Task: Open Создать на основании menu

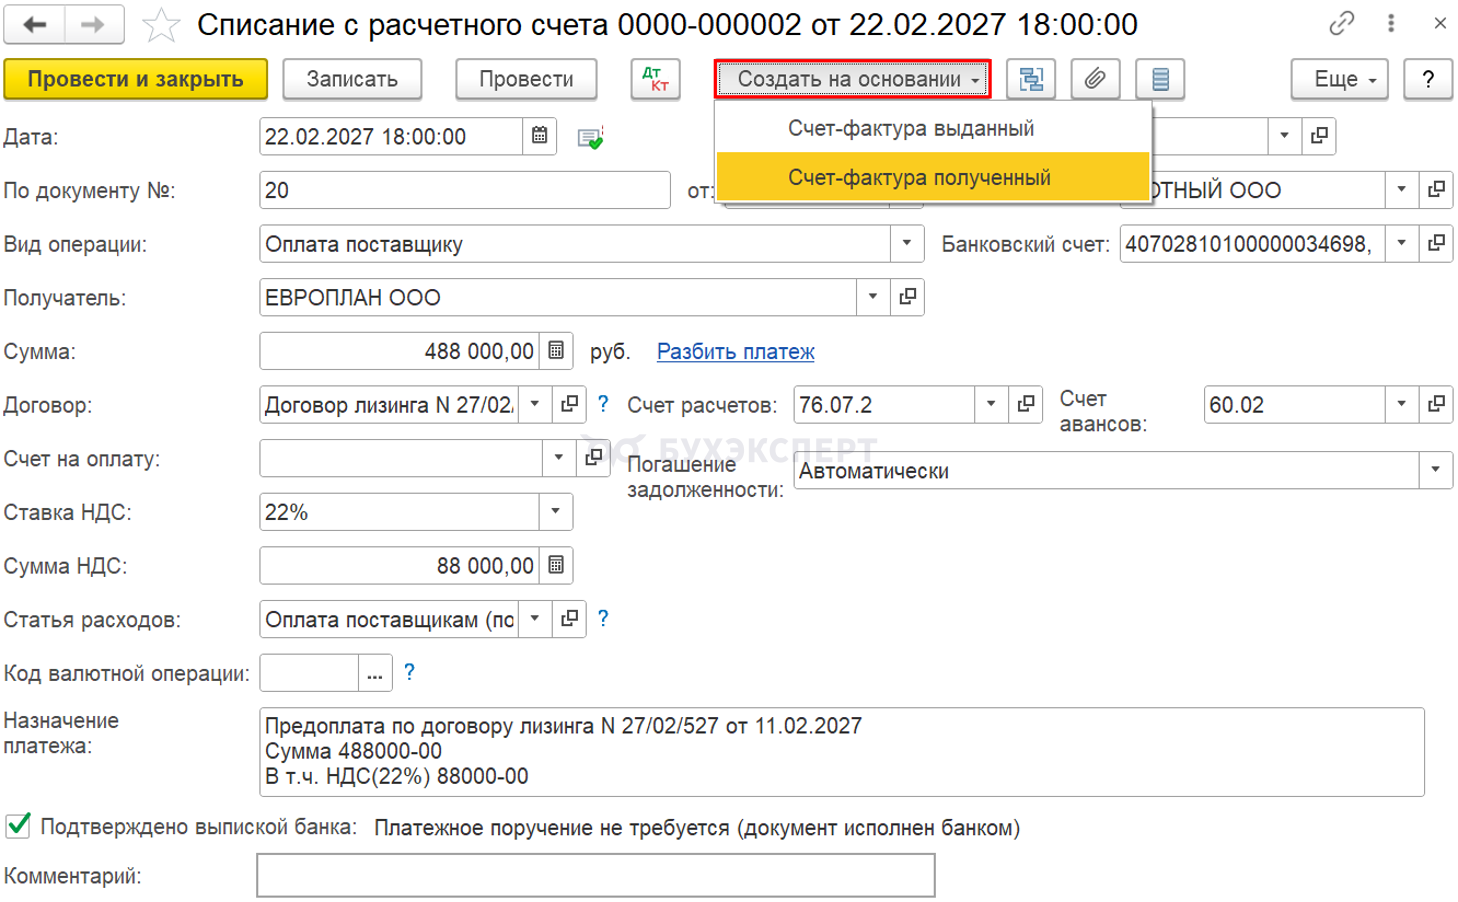Action: pos(852,79)
